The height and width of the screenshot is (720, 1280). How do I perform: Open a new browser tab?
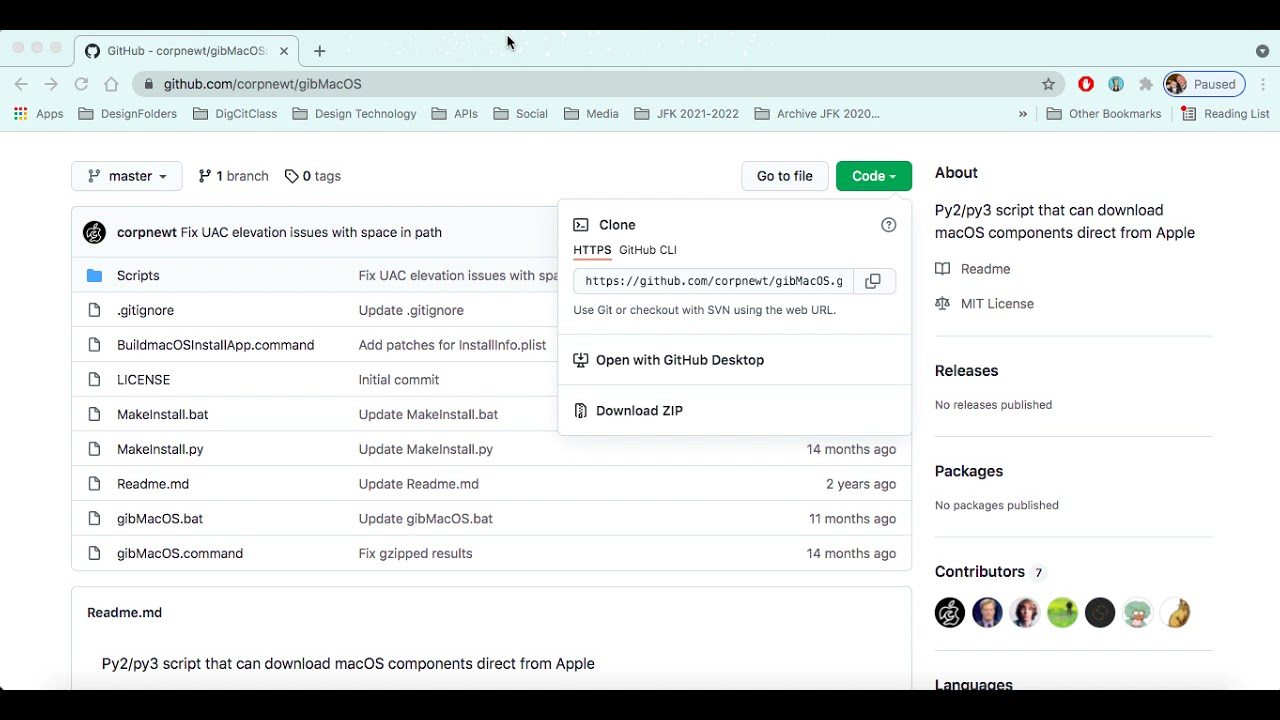(319, 51)
